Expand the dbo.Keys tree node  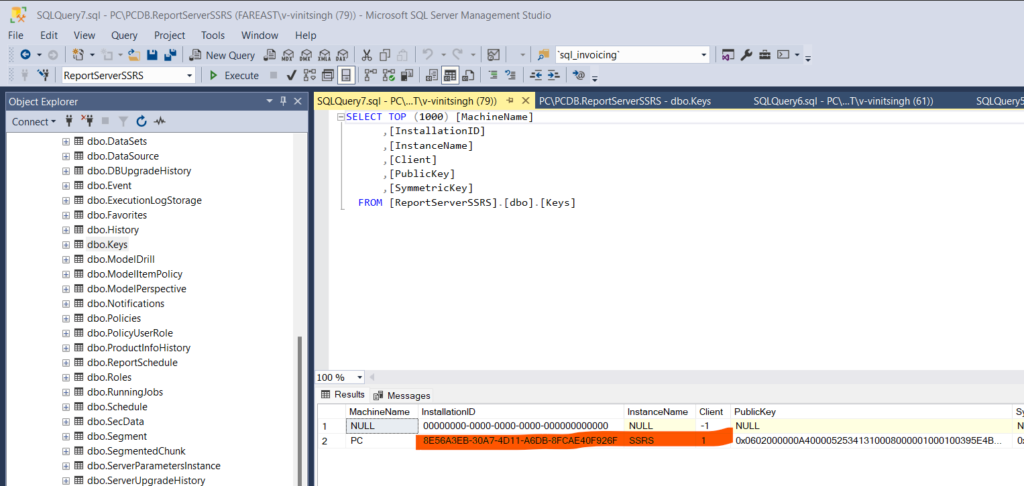pyautogui.click(x=66, y=245)
